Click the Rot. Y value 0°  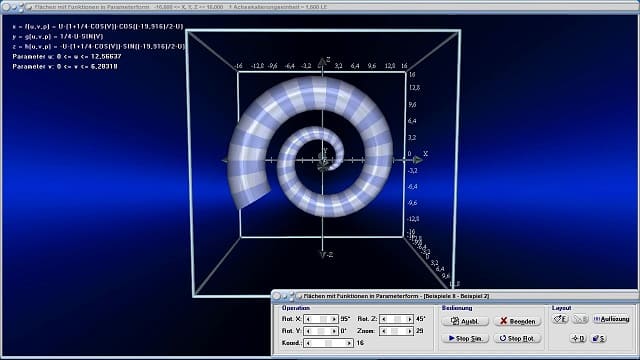click(x=344, y=331)
